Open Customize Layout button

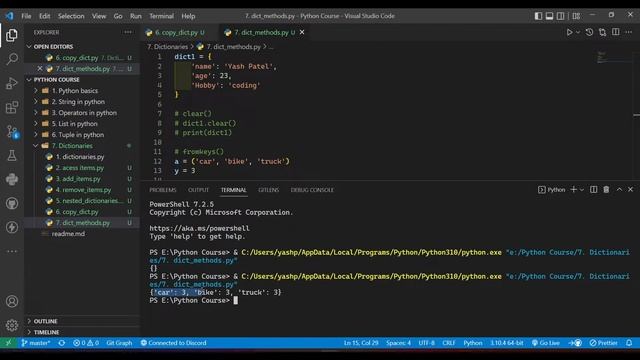click(576, 16)
